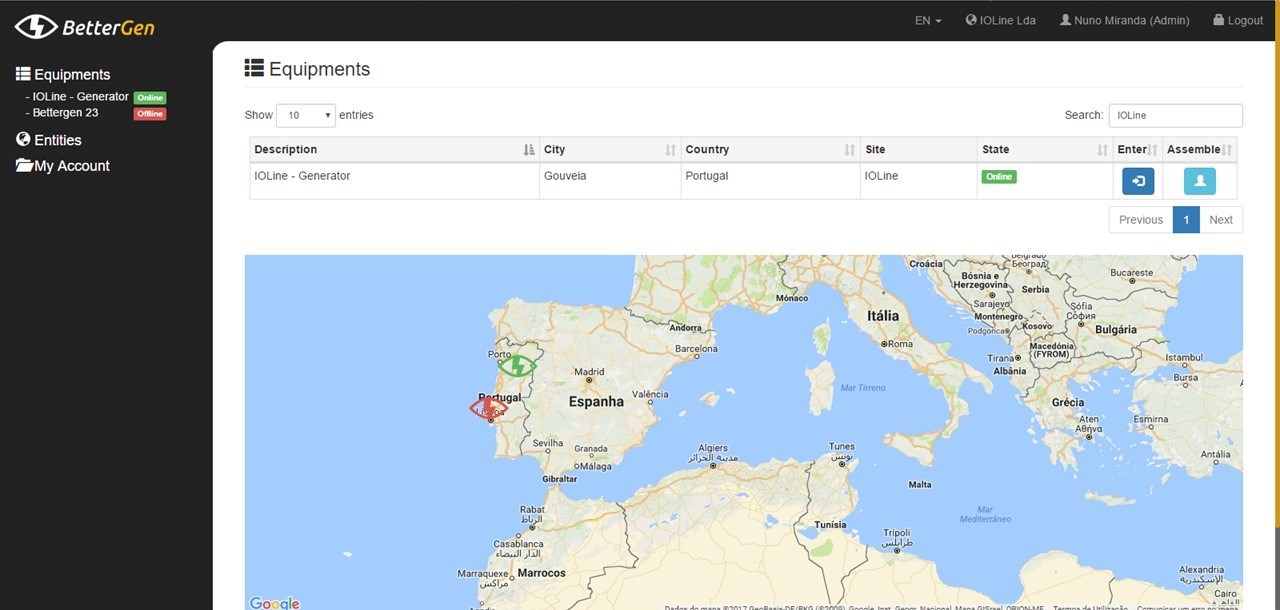1280x610 pixels.
Task: Click the Assemble user button icon
Action: tap(1200, 181)
